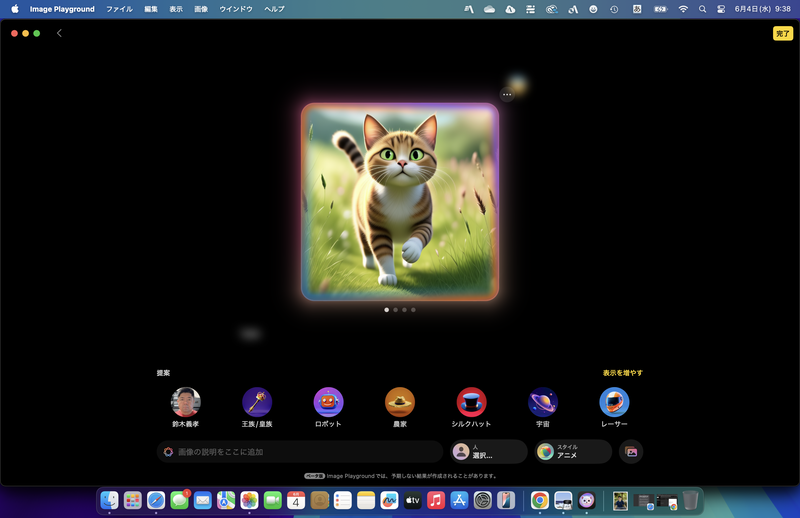Open the Person (人) selector dropdown

[488, 452]
